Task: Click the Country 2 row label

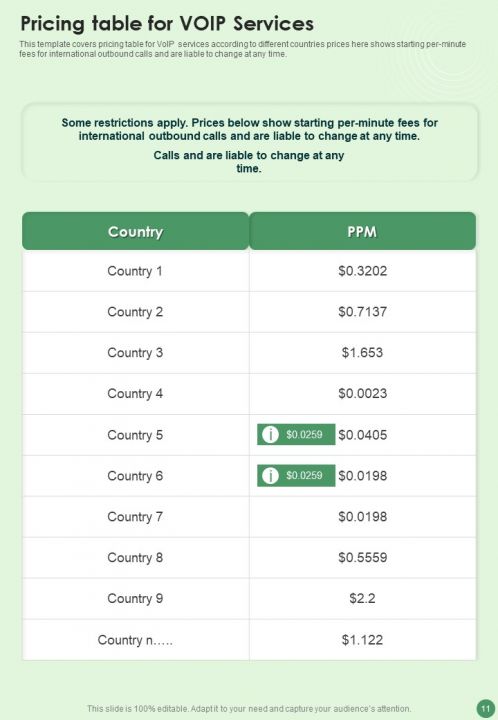Action: pos(135,312)
